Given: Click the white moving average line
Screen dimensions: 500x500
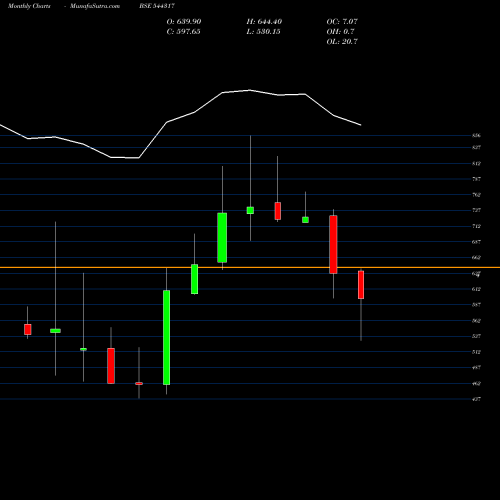Looking at the screenshot, I should point(180,118).
